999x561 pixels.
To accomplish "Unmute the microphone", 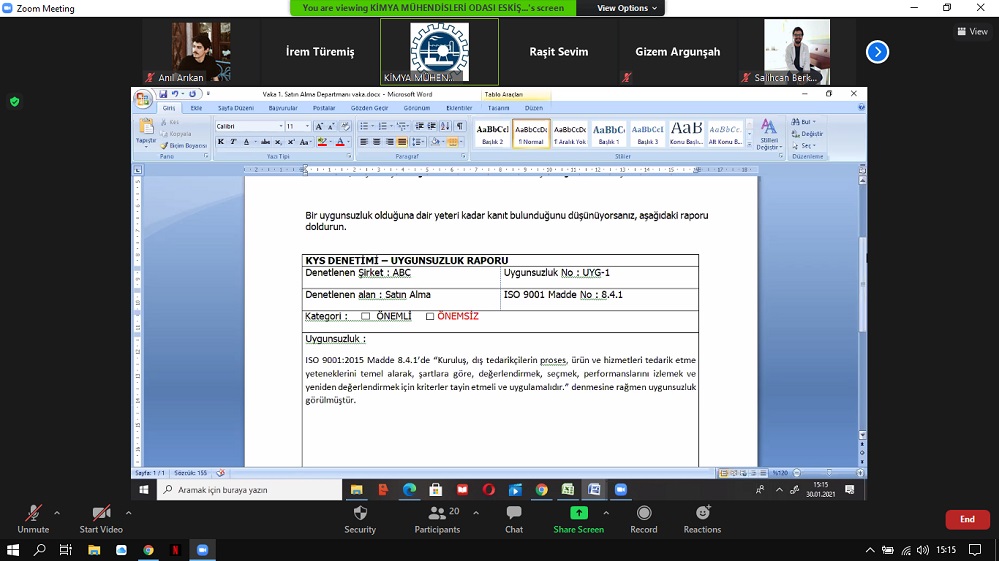I will coord(33,518).
